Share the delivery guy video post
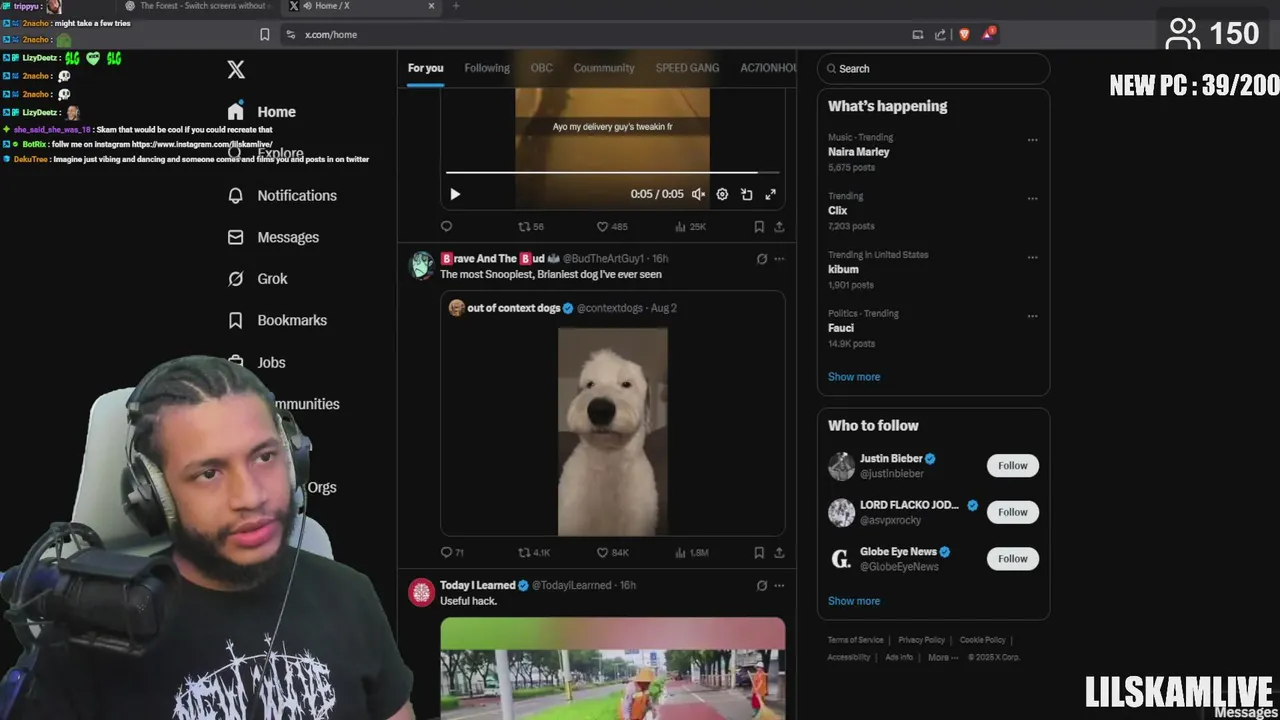Image resolution: width=1280 pixels, height=720 pixels. pyautogui.click(x=779, y=227)
